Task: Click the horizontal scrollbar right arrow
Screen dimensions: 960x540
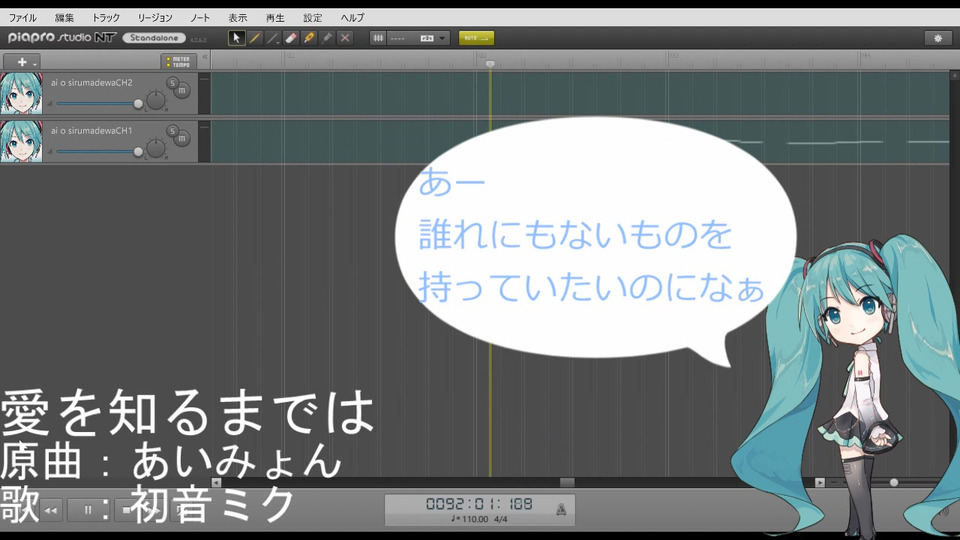Action: coord(820,482)
